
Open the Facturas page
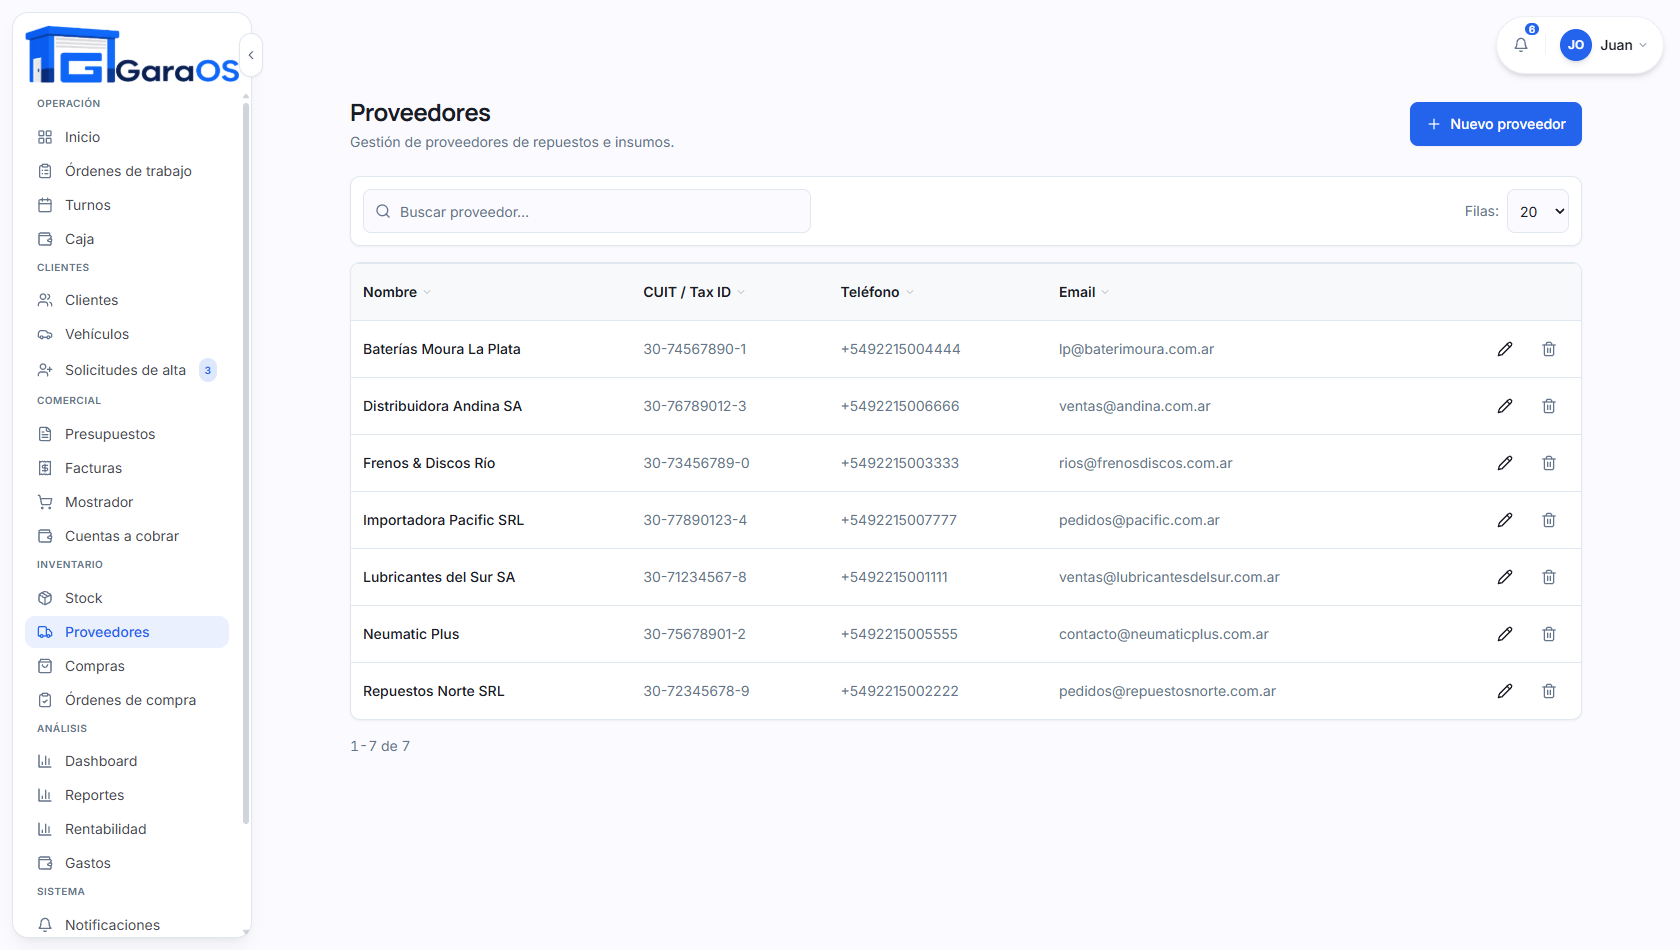pos(127,468)
